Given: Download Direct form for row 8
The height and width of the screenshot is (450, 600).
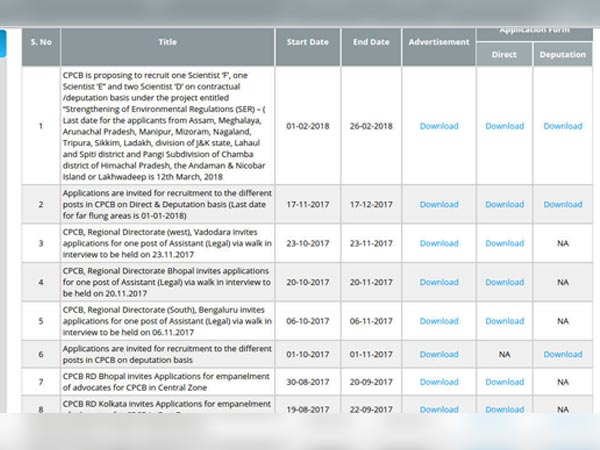Looking at the screenshot, I should (504, 409).
